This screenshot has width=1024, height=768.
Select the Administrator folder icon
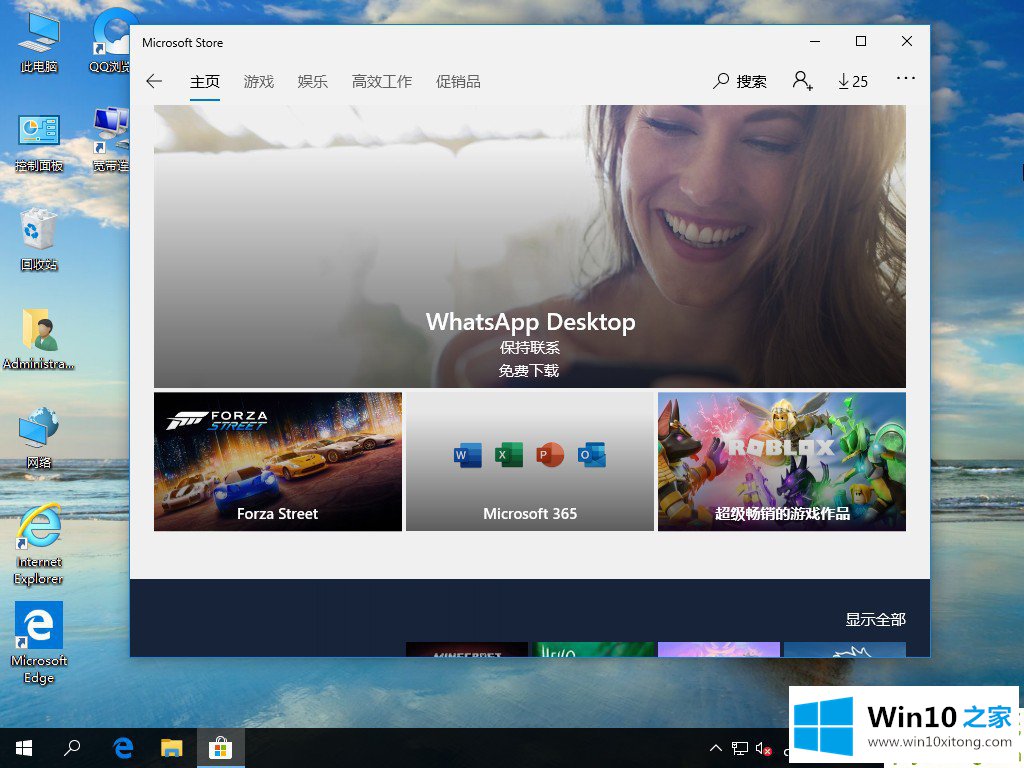pos(39,340)
